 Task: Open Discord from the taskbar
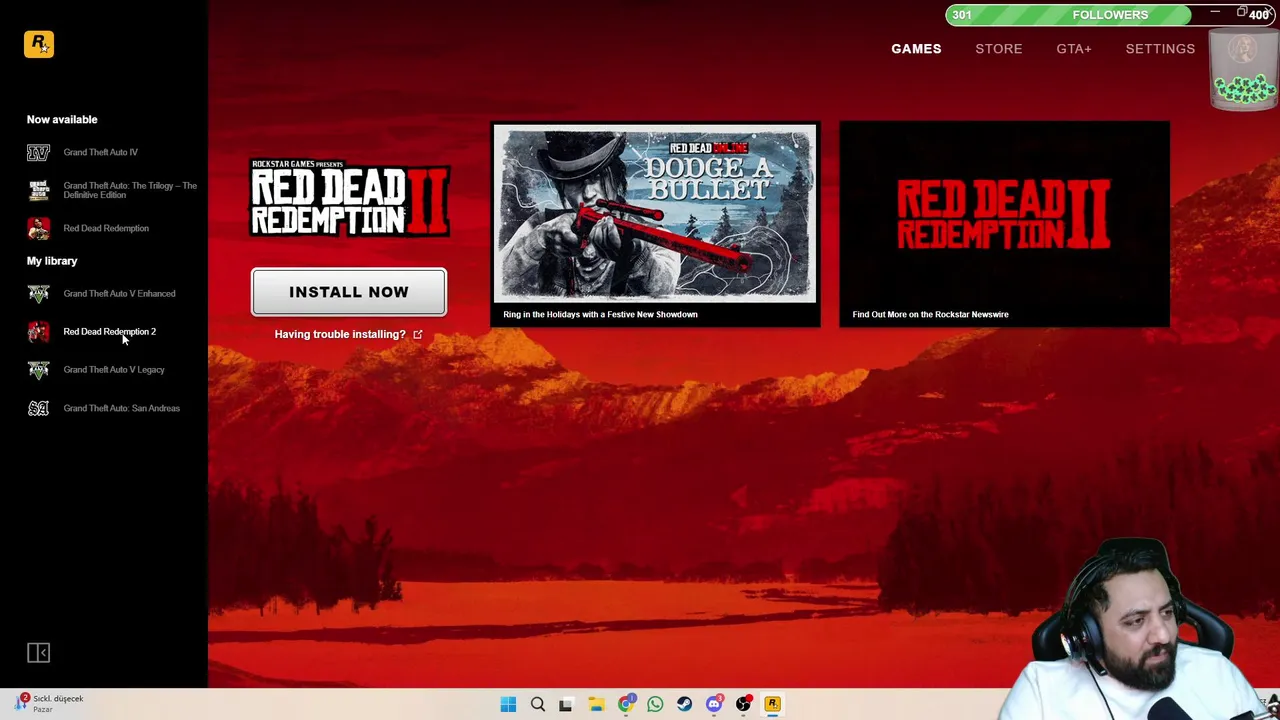714,704
